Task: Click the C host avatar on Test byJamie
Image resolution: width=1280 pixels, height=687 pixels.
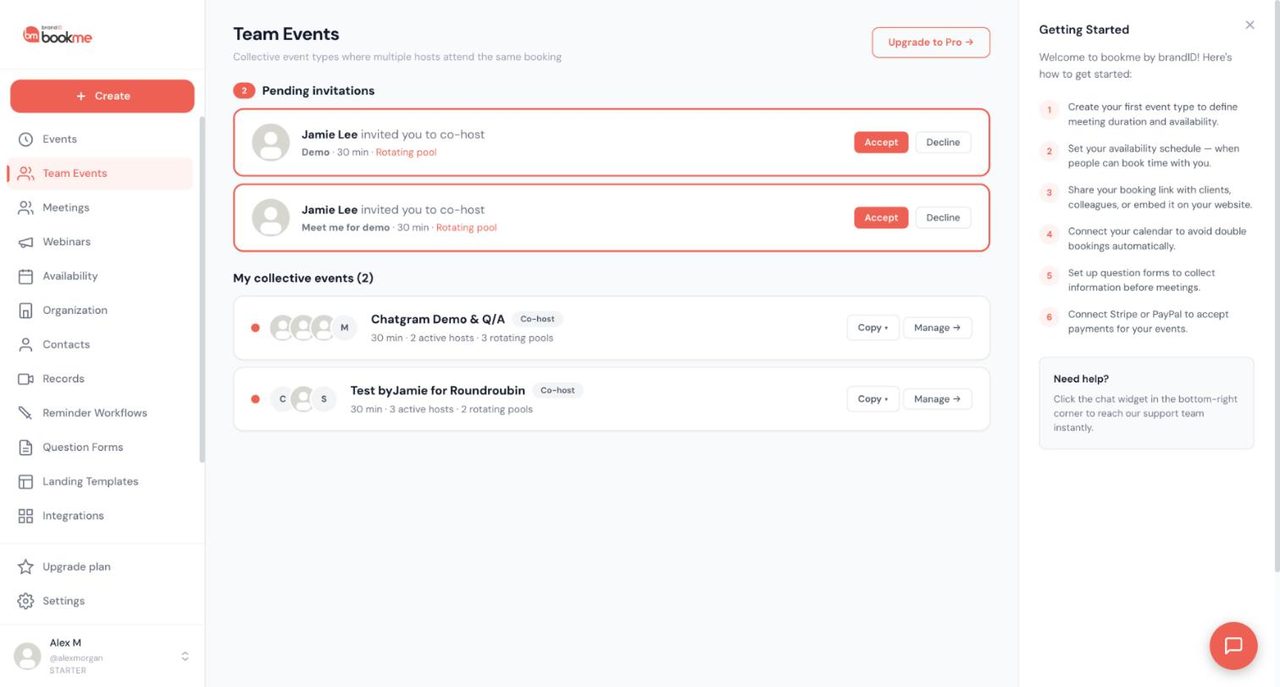Action: (x=283, y=399)
